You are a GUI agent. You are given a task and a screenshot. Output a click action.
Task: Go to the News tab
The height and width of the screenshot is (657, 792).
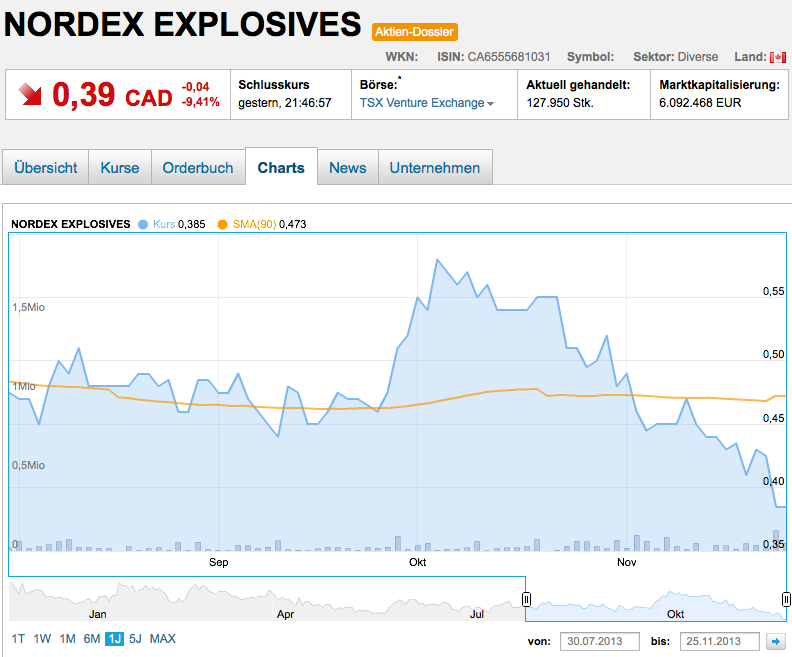point(348,168)
